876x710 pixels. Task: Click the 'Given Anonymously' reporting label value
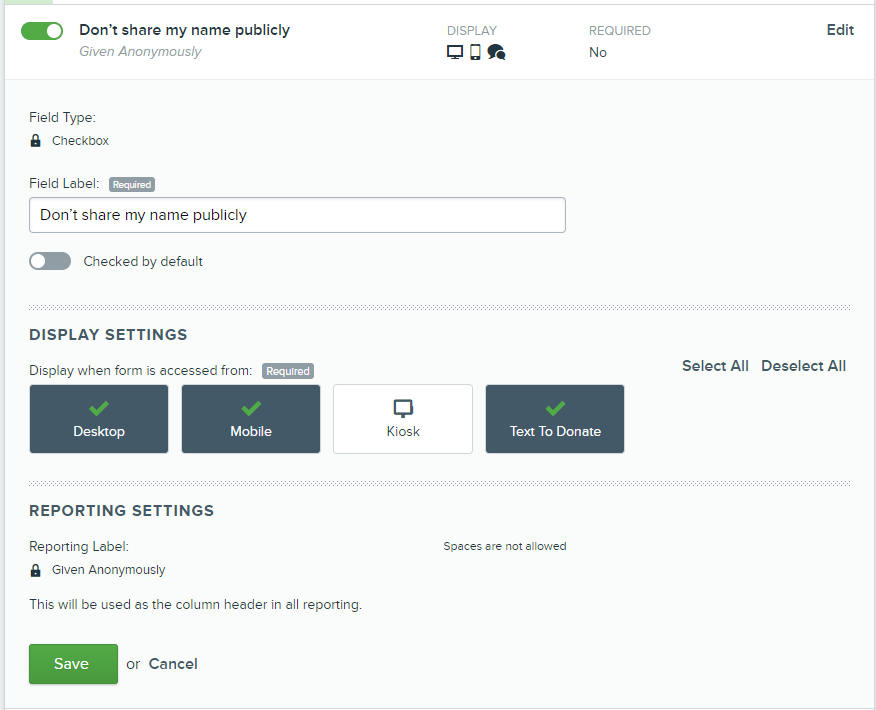tap(108, 570)
